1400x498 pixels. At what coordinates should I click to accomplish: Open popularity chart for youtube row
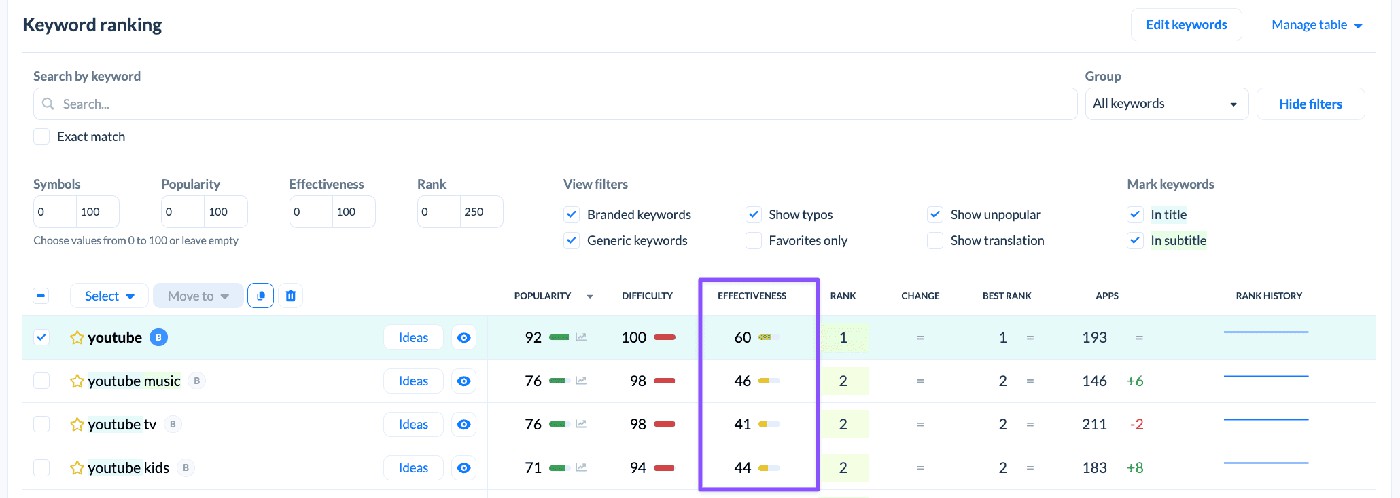tap(581, 338)
